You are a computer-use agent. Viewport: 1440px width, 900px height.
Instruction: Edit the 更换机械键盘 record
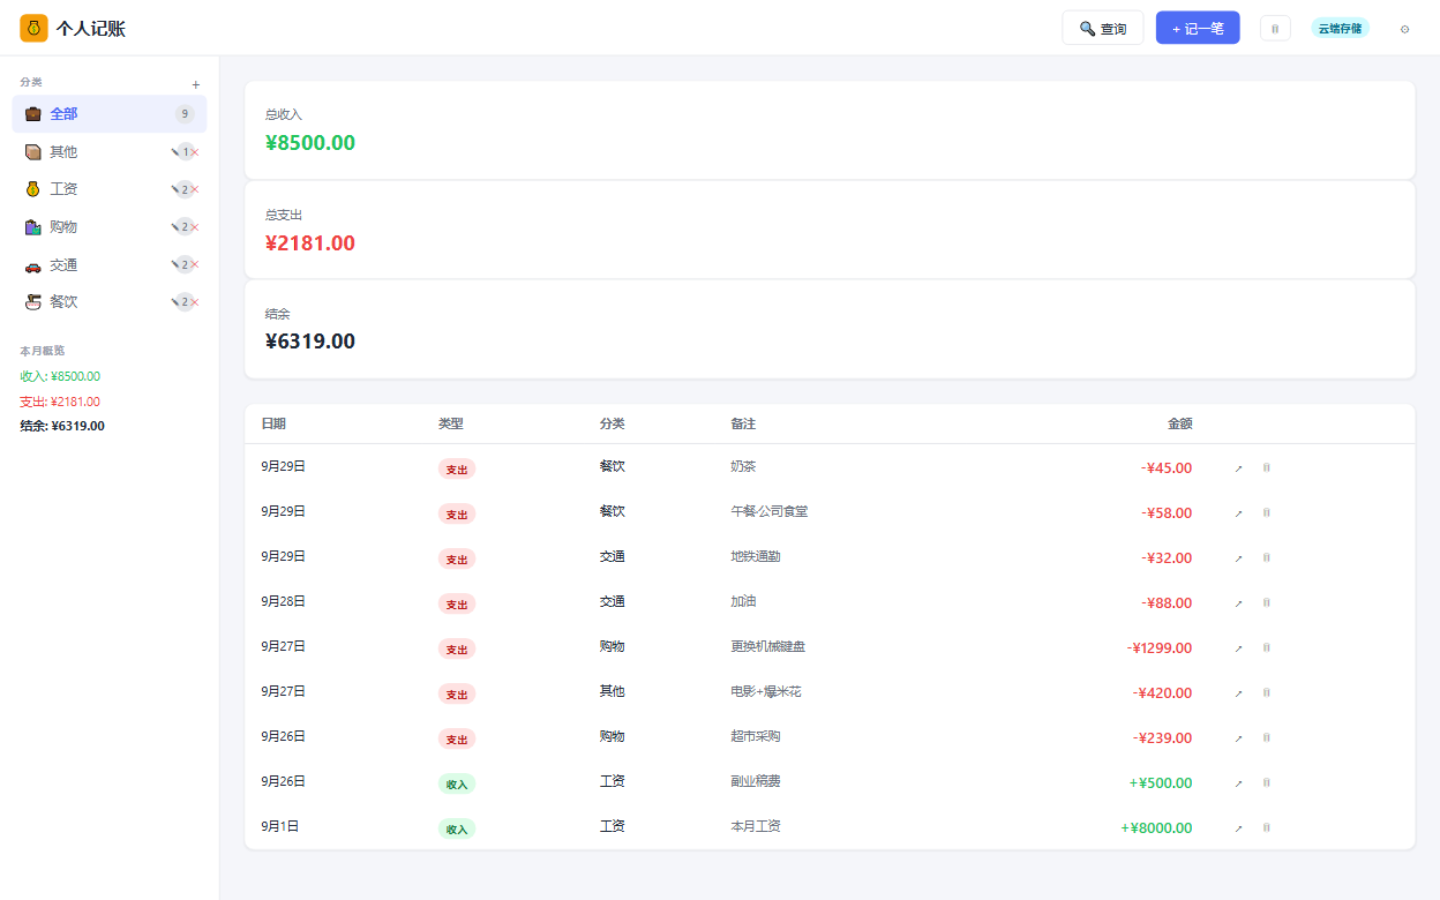1239,648
